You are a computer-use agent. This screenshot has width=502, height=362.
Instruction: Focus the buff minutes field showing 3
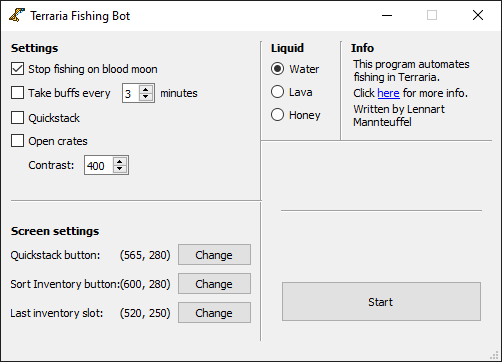click(x=131, y=93)
